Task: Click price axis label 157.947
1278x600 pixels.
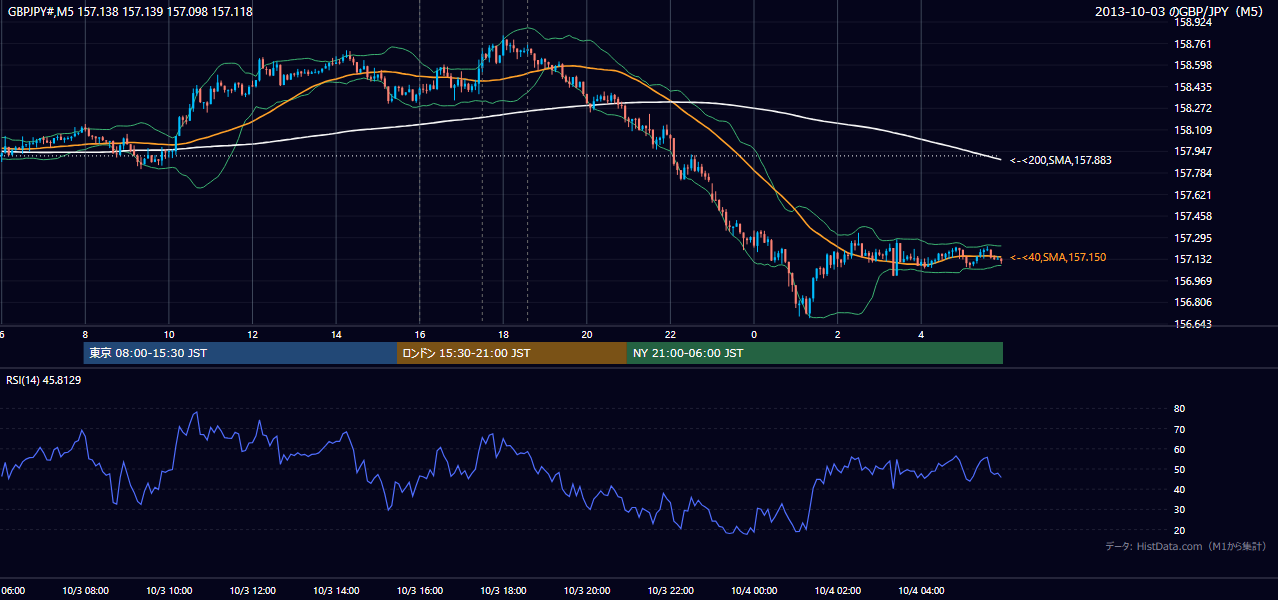Action: pyautogui.click(x=1192, y=152)
